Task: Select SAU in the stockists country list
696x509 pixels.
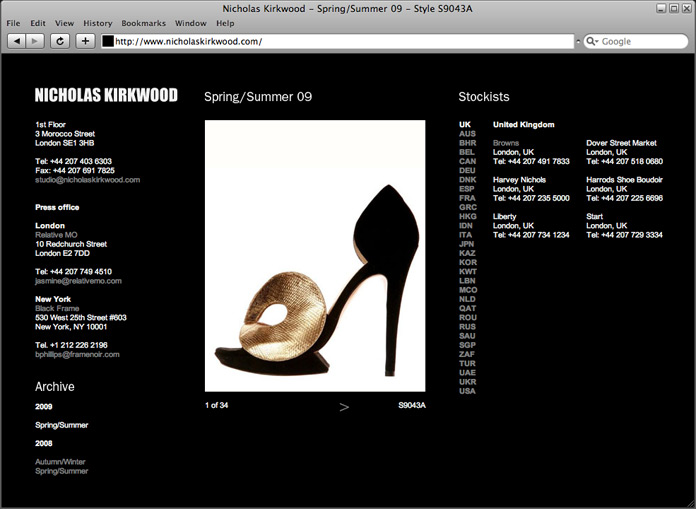Action: point(467,336)
